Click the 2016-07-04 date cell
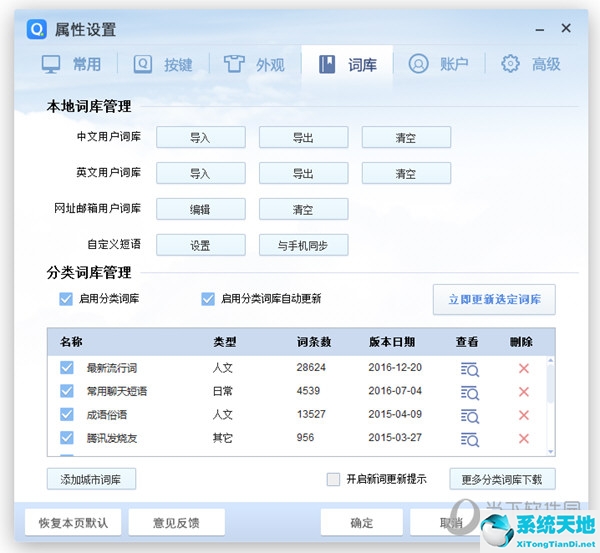 point(395,391)
